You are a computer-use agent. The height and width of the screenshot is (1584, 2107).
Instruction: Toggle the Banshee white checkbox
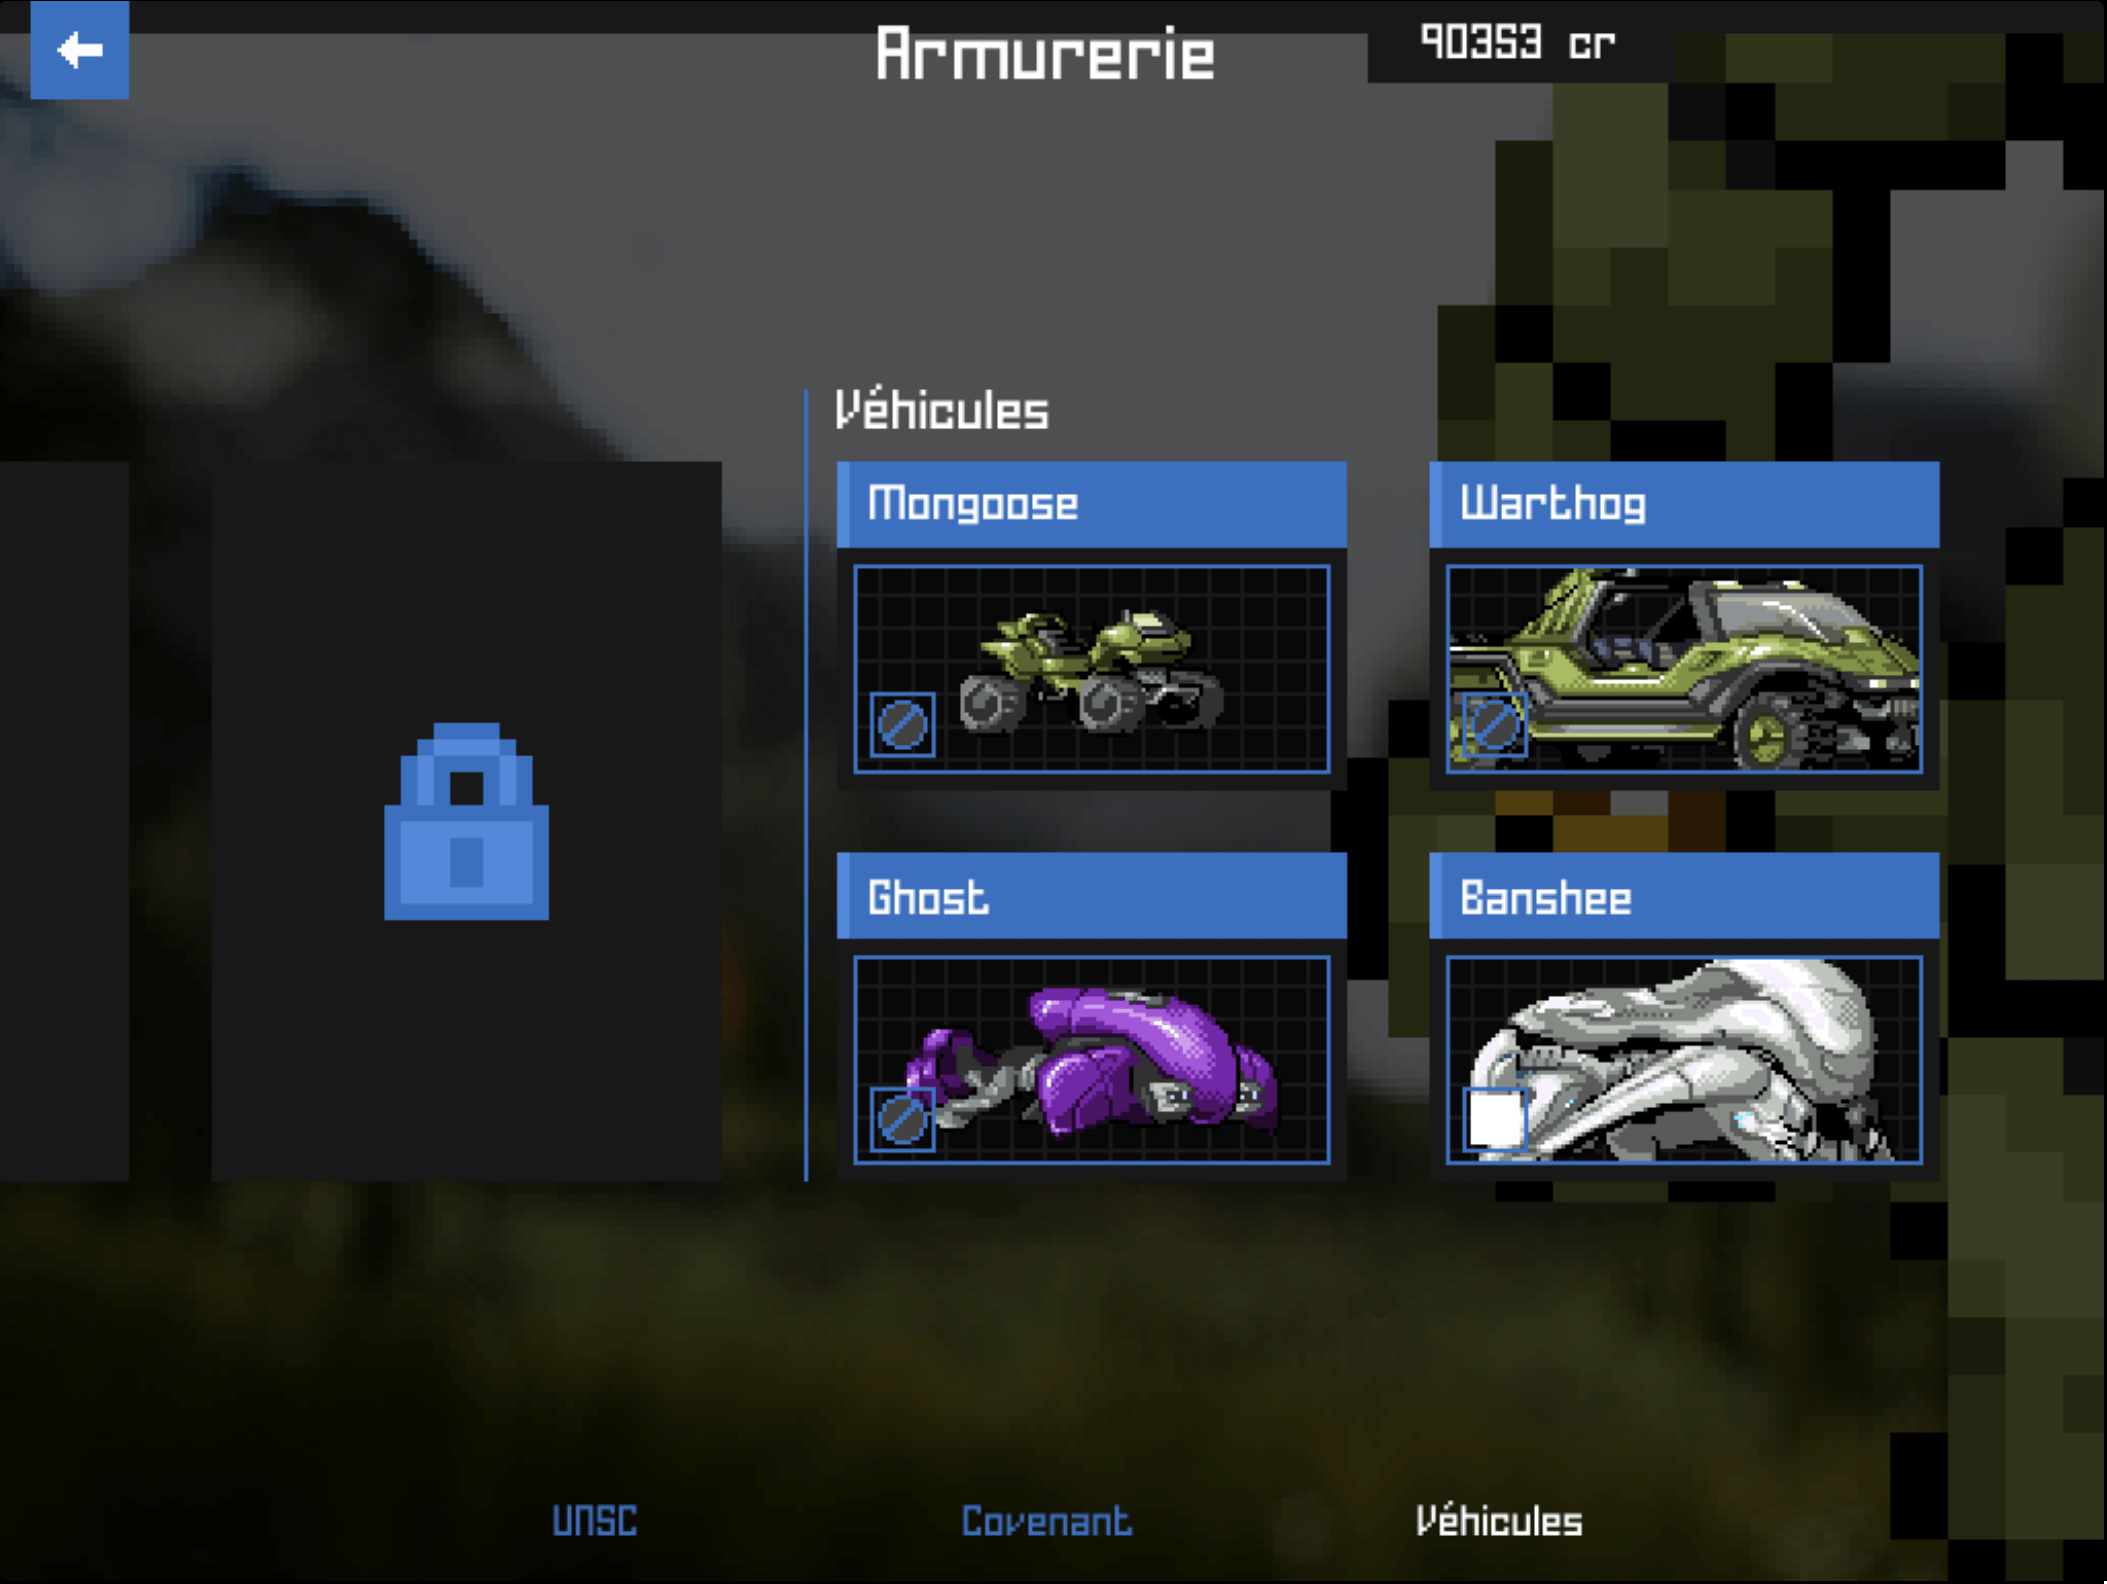(x=1494, y=1118)
